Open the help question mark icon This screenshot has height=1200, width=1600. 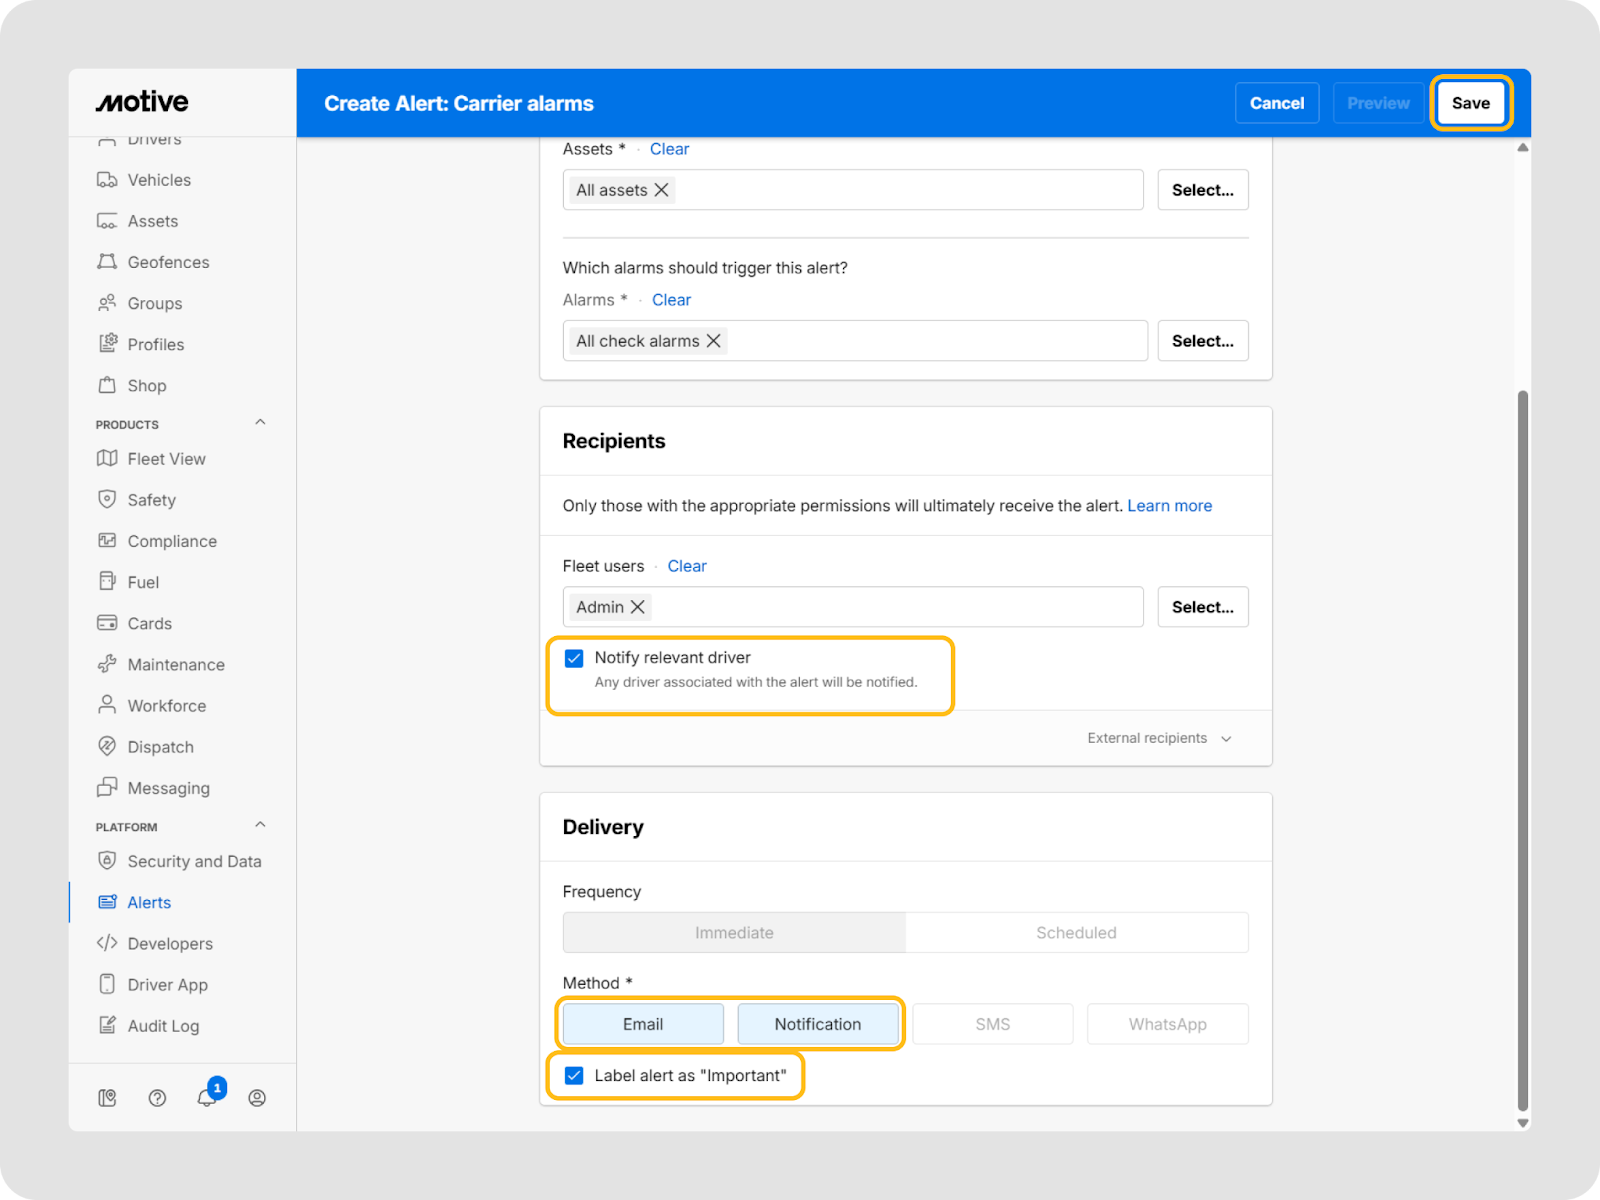click(x=157, y=1098)
